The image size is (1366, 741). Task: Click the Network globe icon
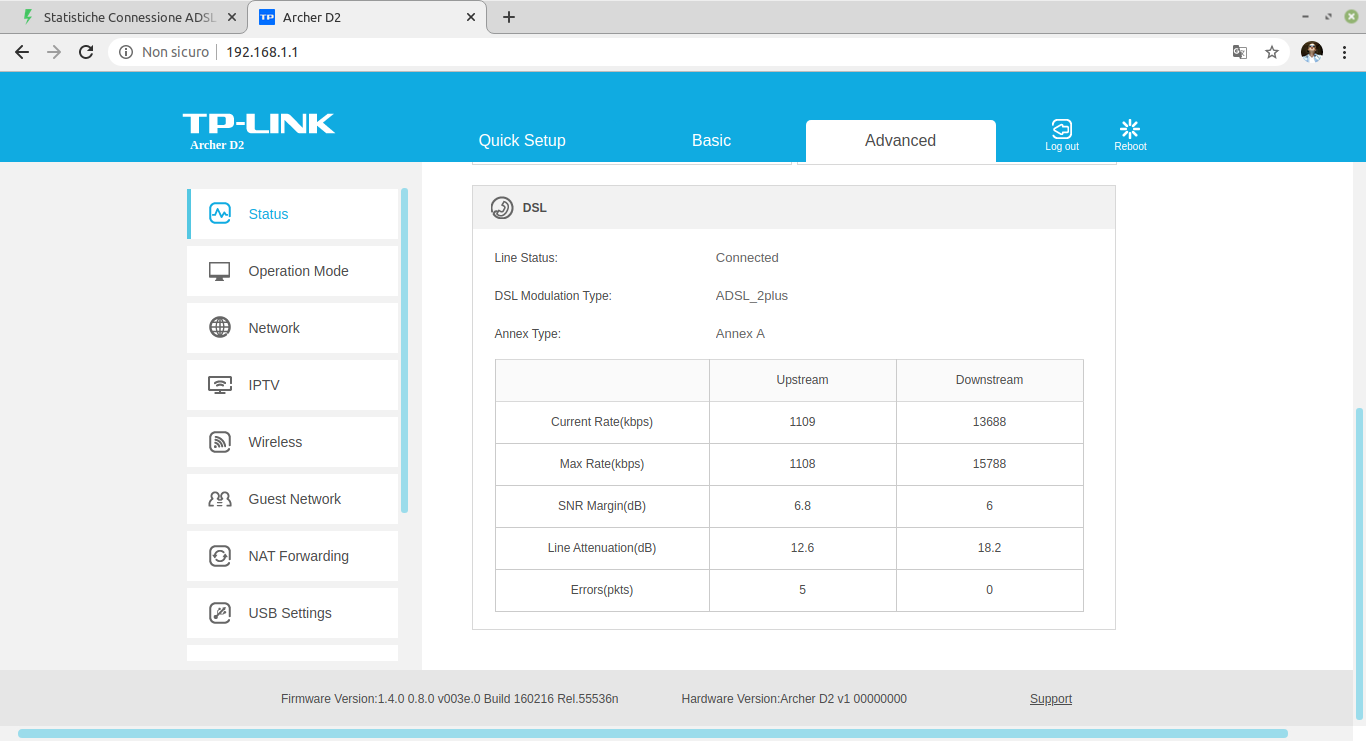coord(220,328)
